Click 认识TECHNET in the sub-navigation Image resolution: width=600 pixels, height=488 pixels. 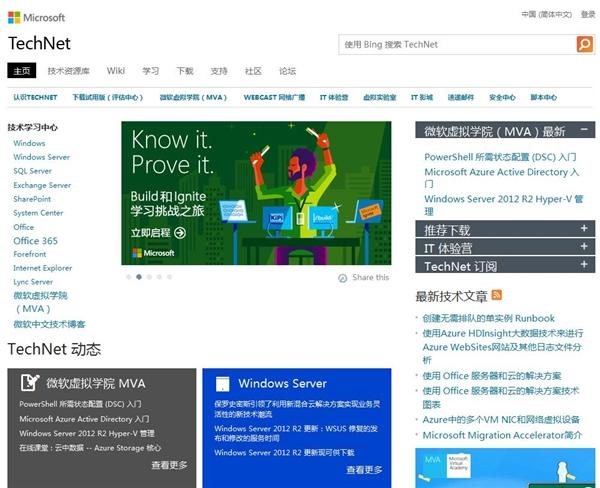pos(35,97)
